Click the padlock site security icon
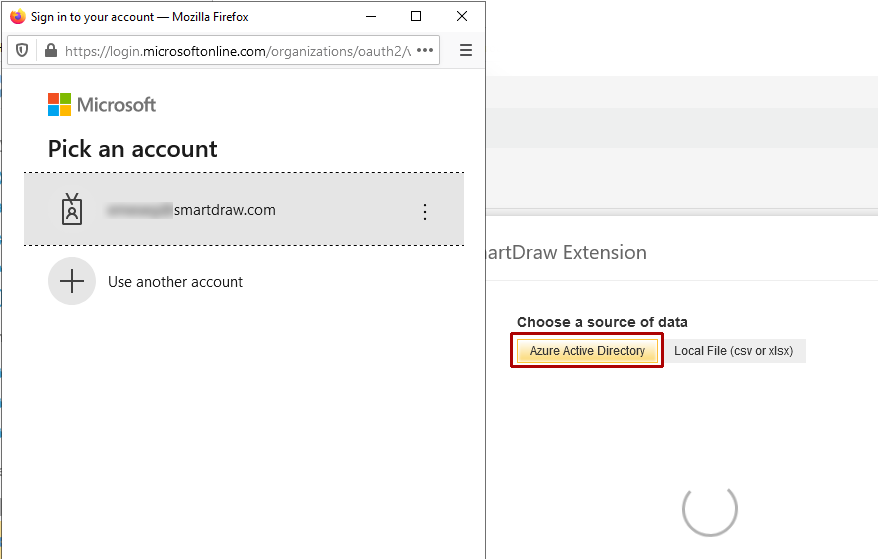Viewport: 878px width, 559px height. click(50, 50)
